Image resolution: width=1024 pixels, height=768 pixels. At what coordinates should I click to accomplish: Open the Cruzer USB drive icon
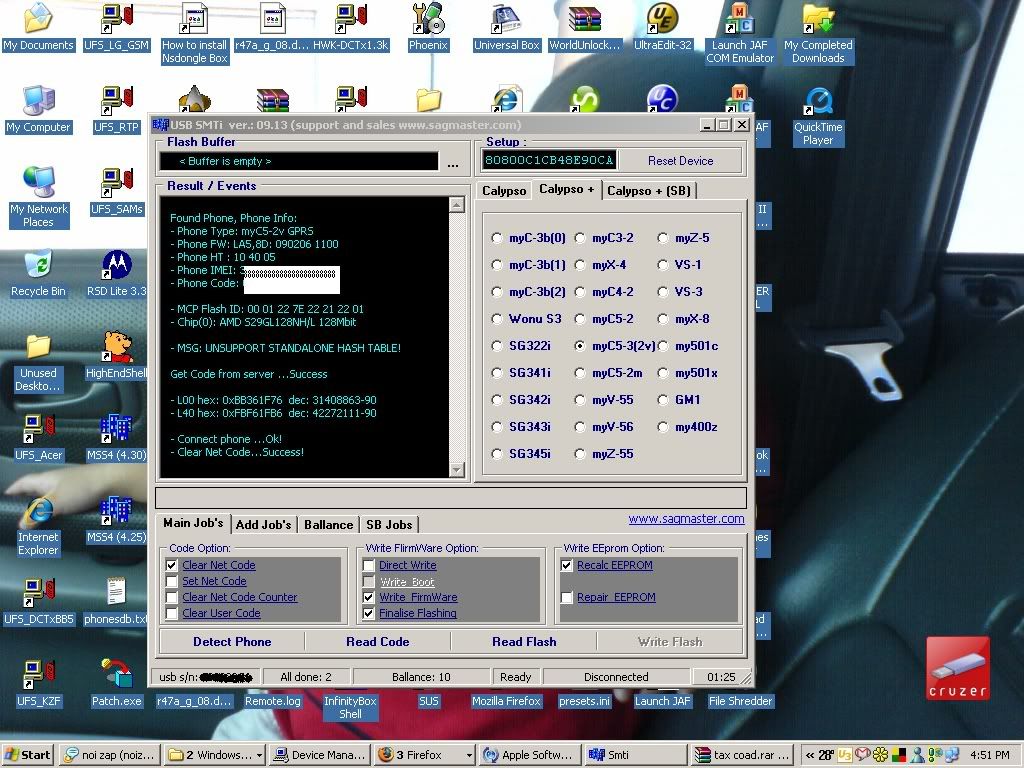(957, 668)
